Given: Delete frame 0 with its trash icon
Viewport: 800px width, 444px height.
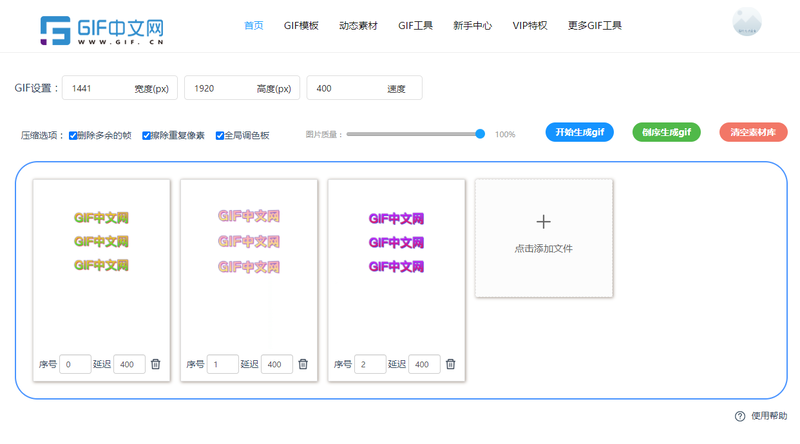Looking at the screenshot, I should coord(156,364).
